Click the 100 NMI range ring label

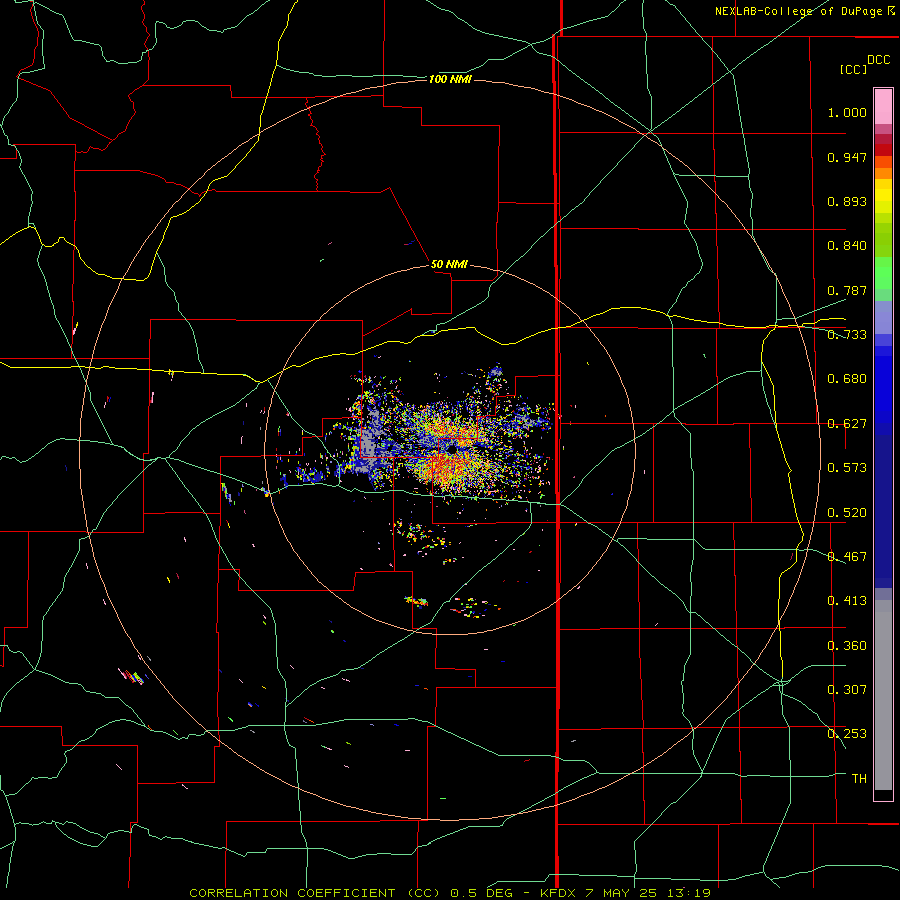click(450, 79)
